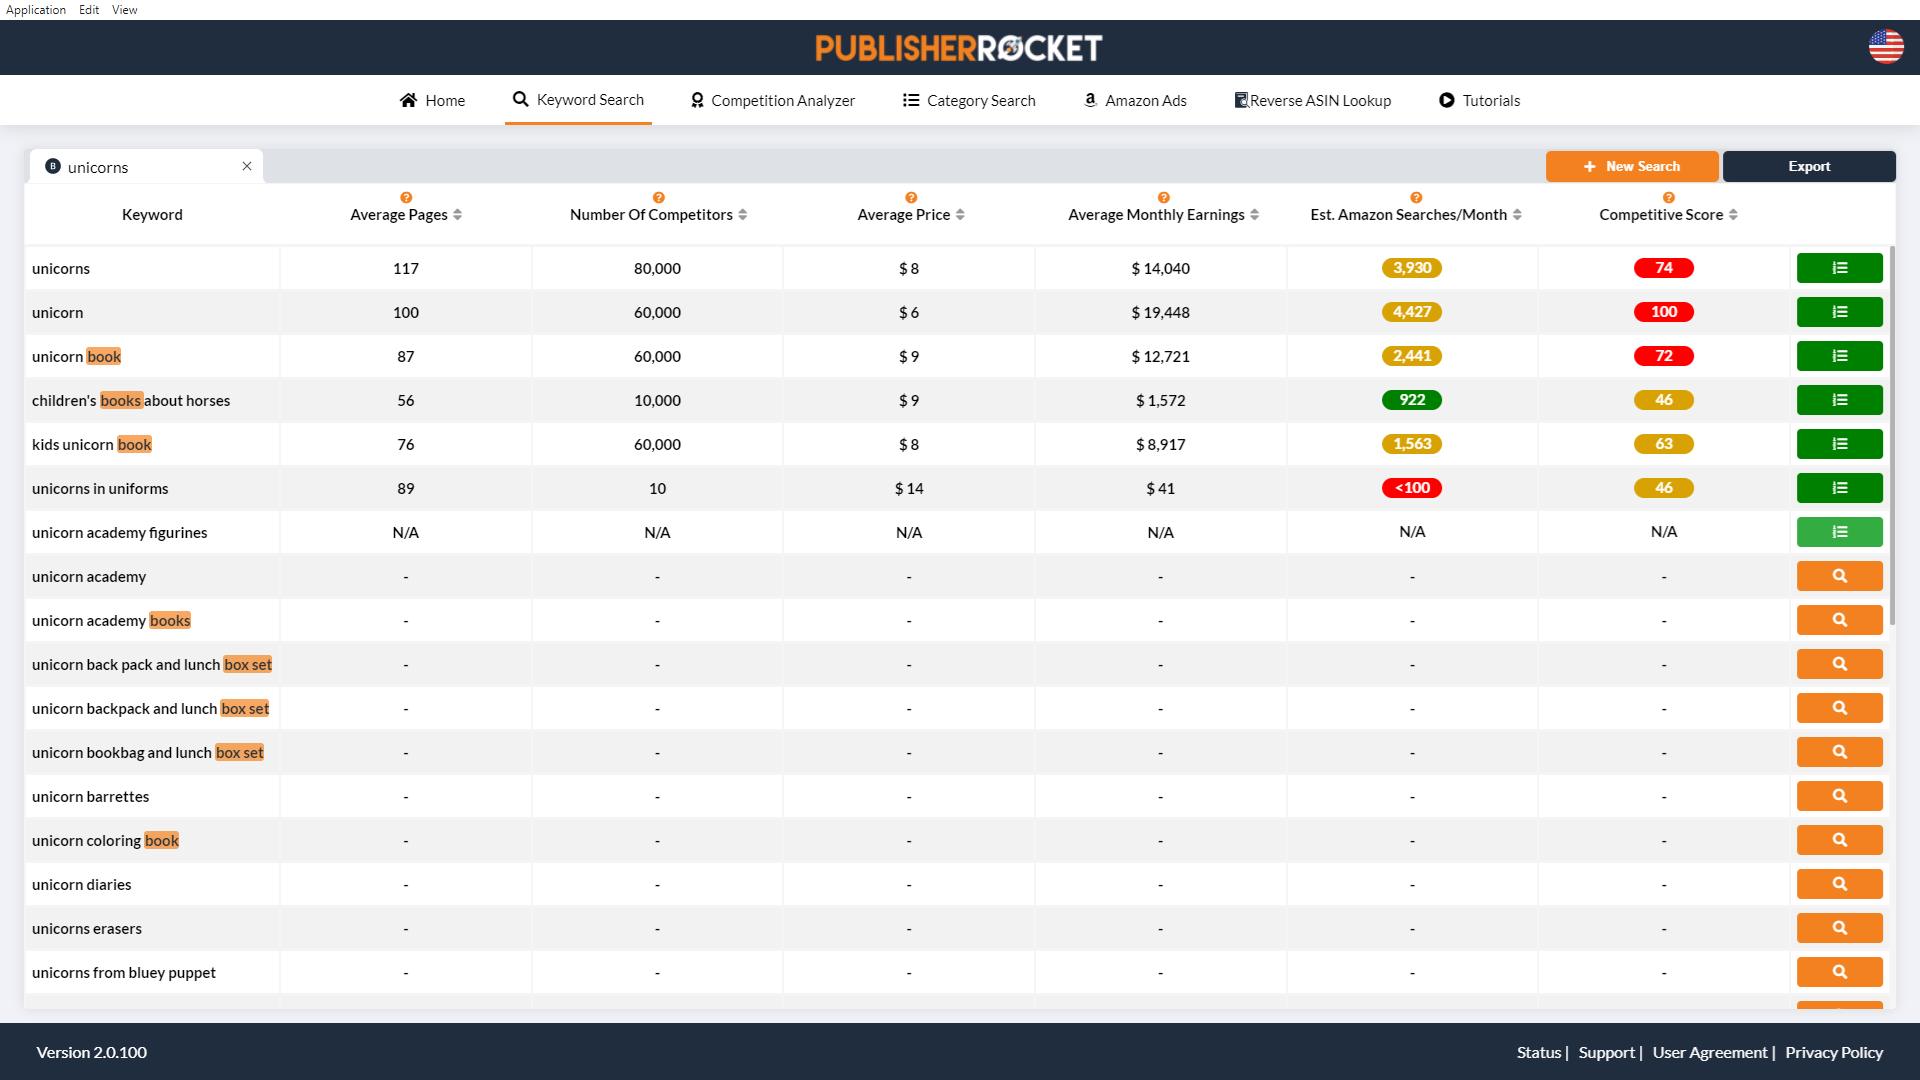Open competitor list for "unicorn book" row

pyautogui.click(x=1839, y=356)
